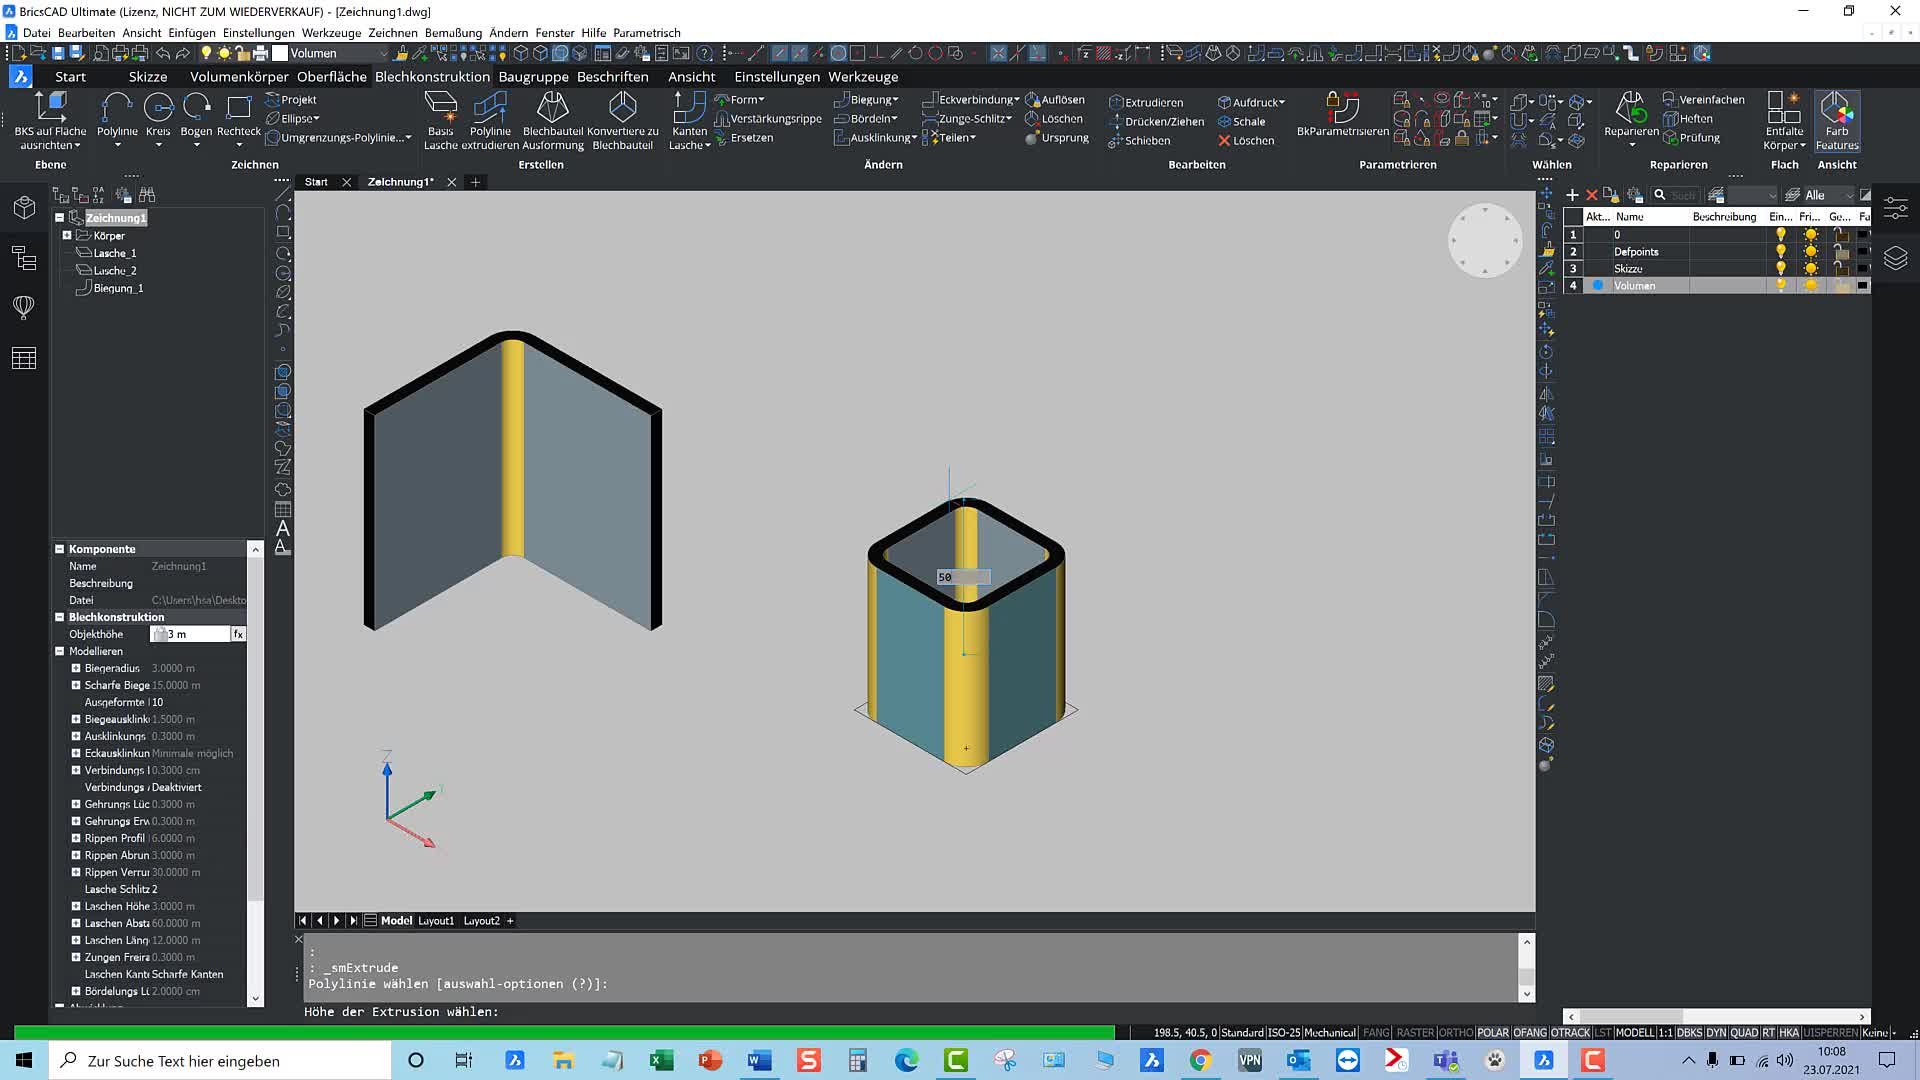
Task: Toggle lock icon for layer Defpoints
Action: tap(1841, 251)
